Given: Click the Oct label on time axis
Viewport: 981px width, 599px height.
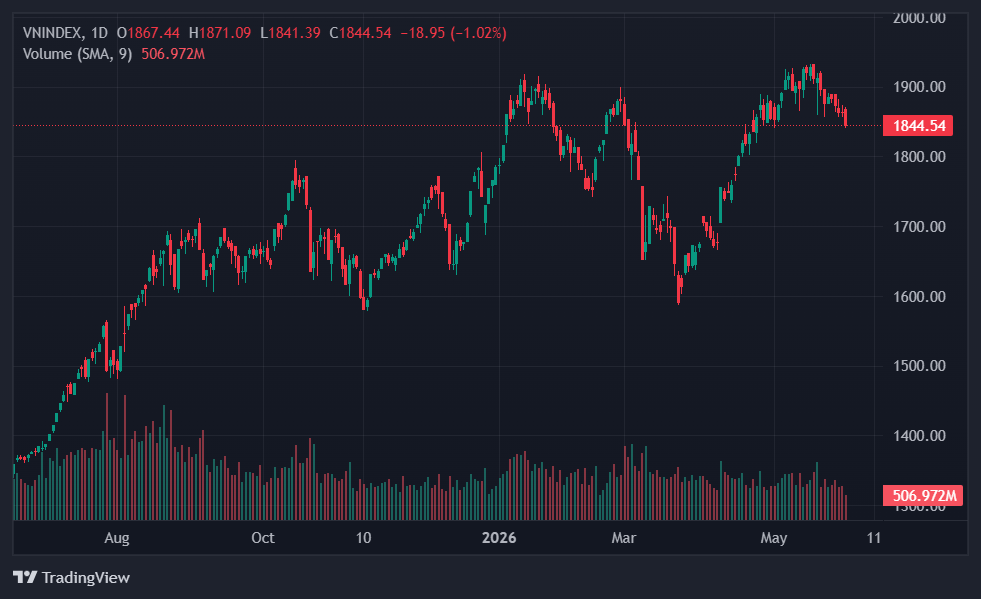Looking at the screenshot, I should pyautogui.click(x=263, y=538).
